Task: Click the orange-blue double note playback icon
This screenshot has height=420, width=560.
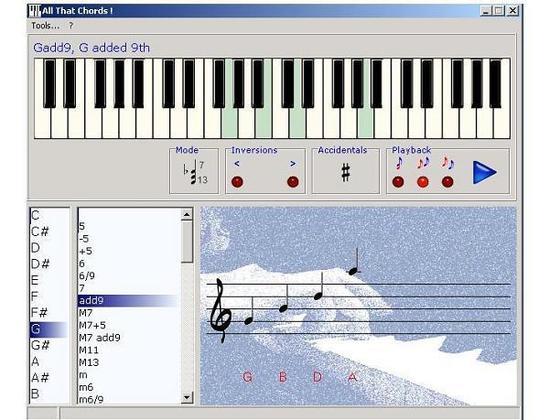Action: click(x=423, y=163)
